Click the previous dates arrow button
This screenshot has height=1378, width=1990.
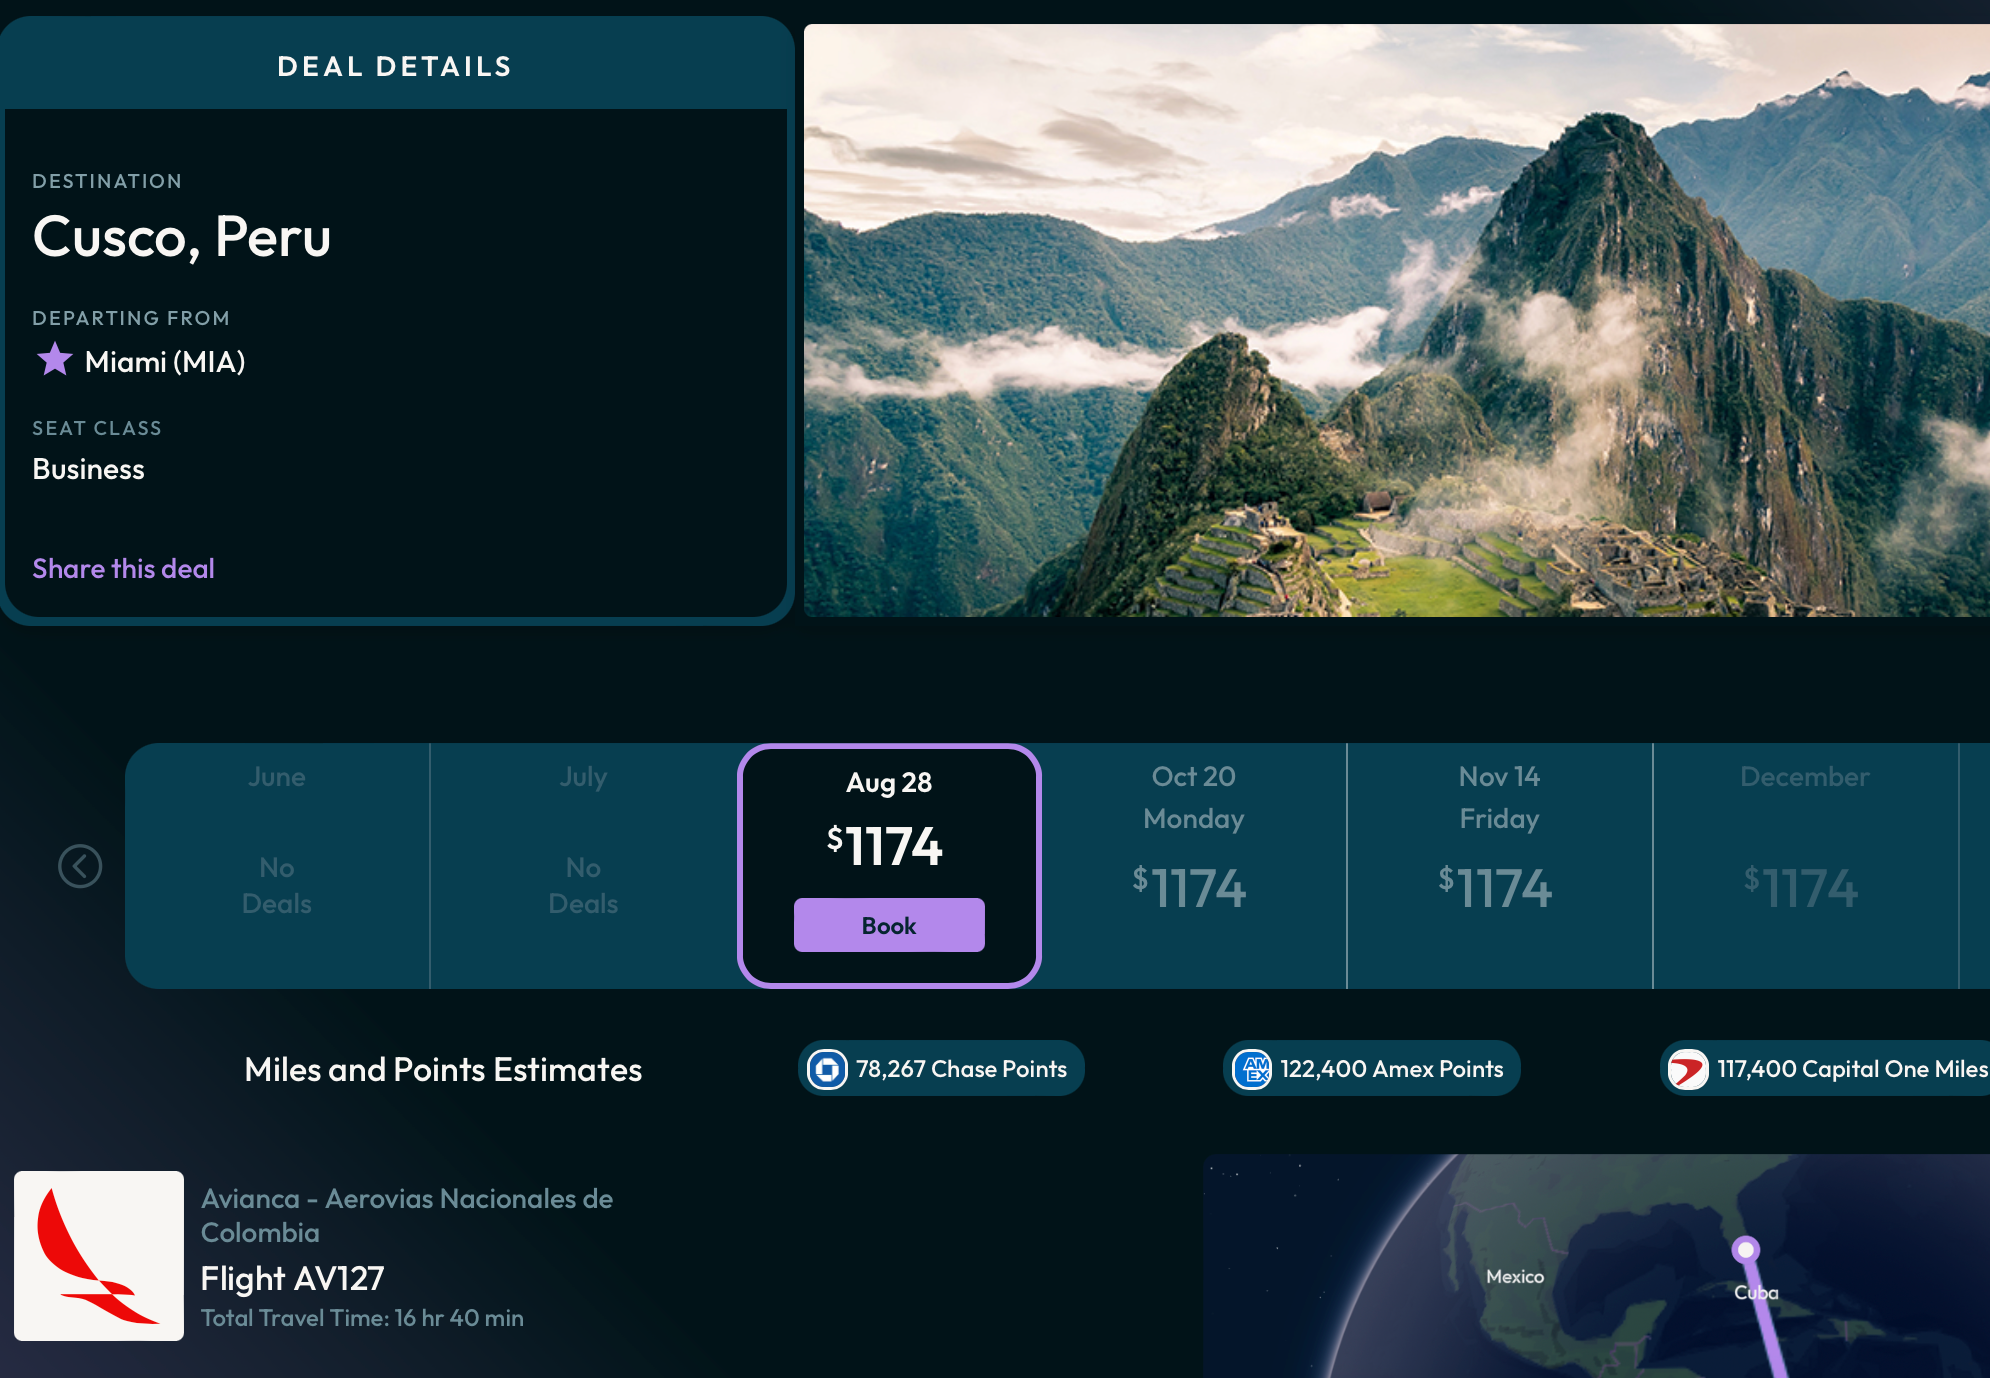point(80,866)
